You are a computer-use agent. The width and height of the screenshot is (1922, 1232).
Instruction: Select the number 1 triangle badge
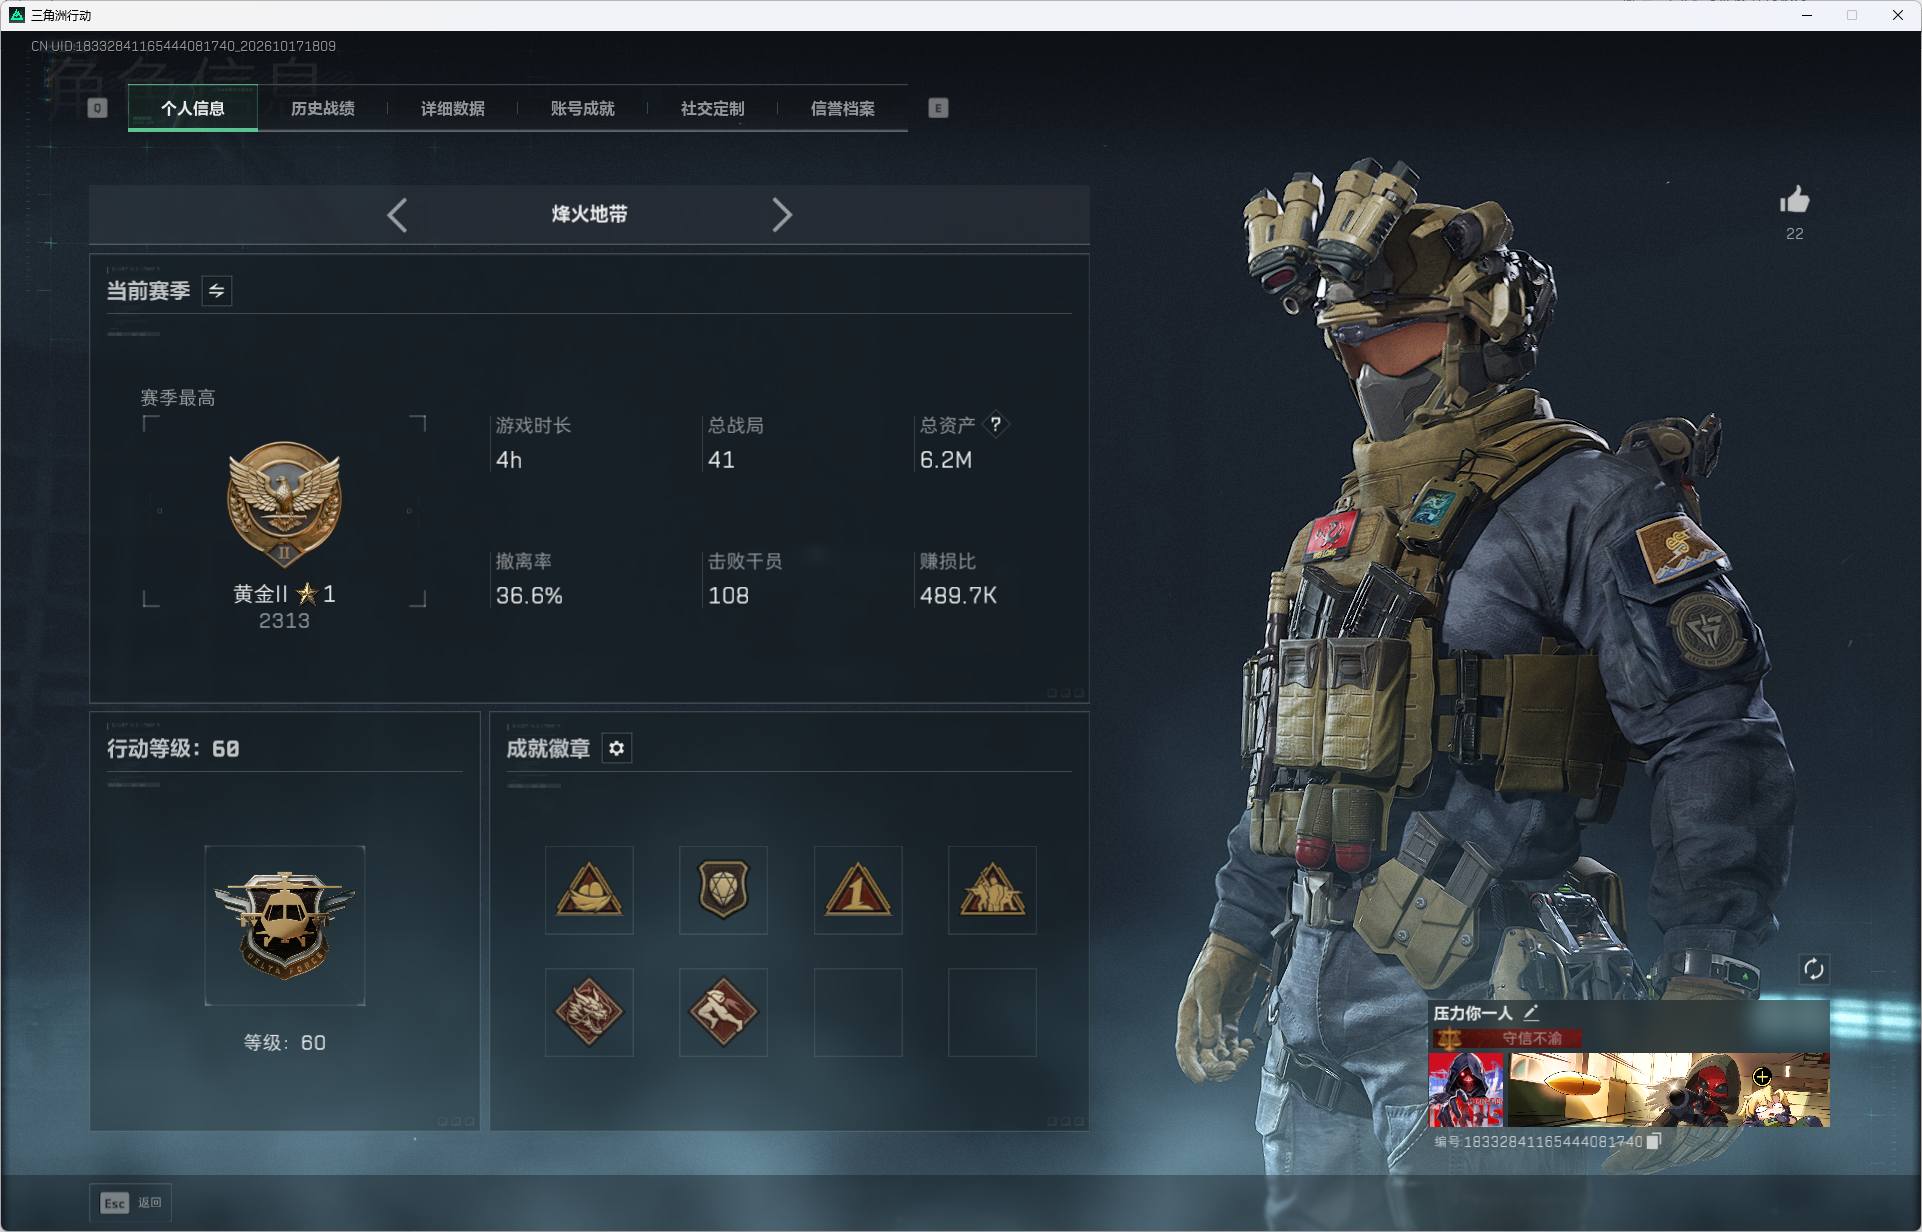[858, 890]
